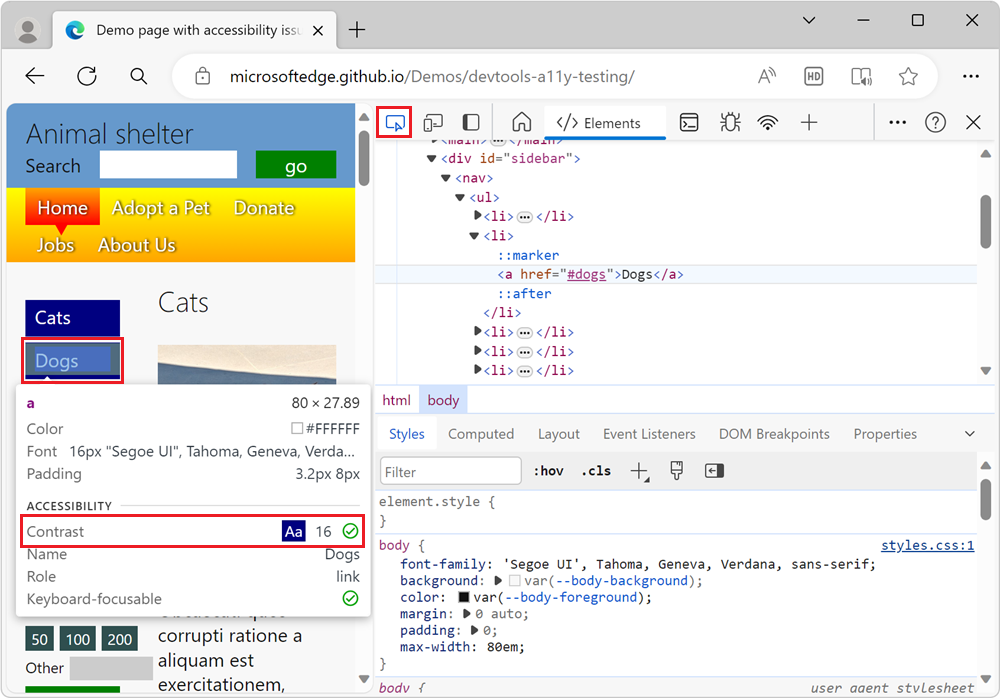This screenshot has height=698, width=1000.
Task: Click the Aa contrast swatch
Action: coord(293,531)
